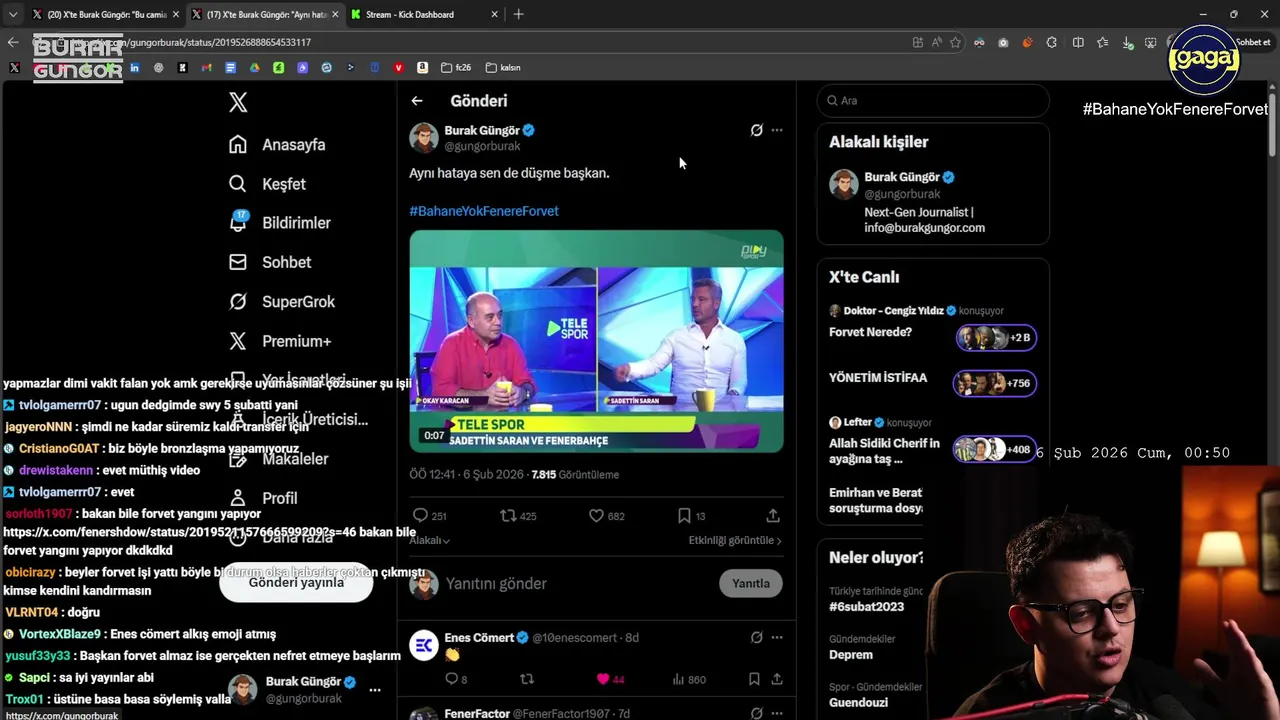This screenshot has width=1280, height=720.
Task: Open the kalsın bookmarks folder
Action: click(503, 68)
